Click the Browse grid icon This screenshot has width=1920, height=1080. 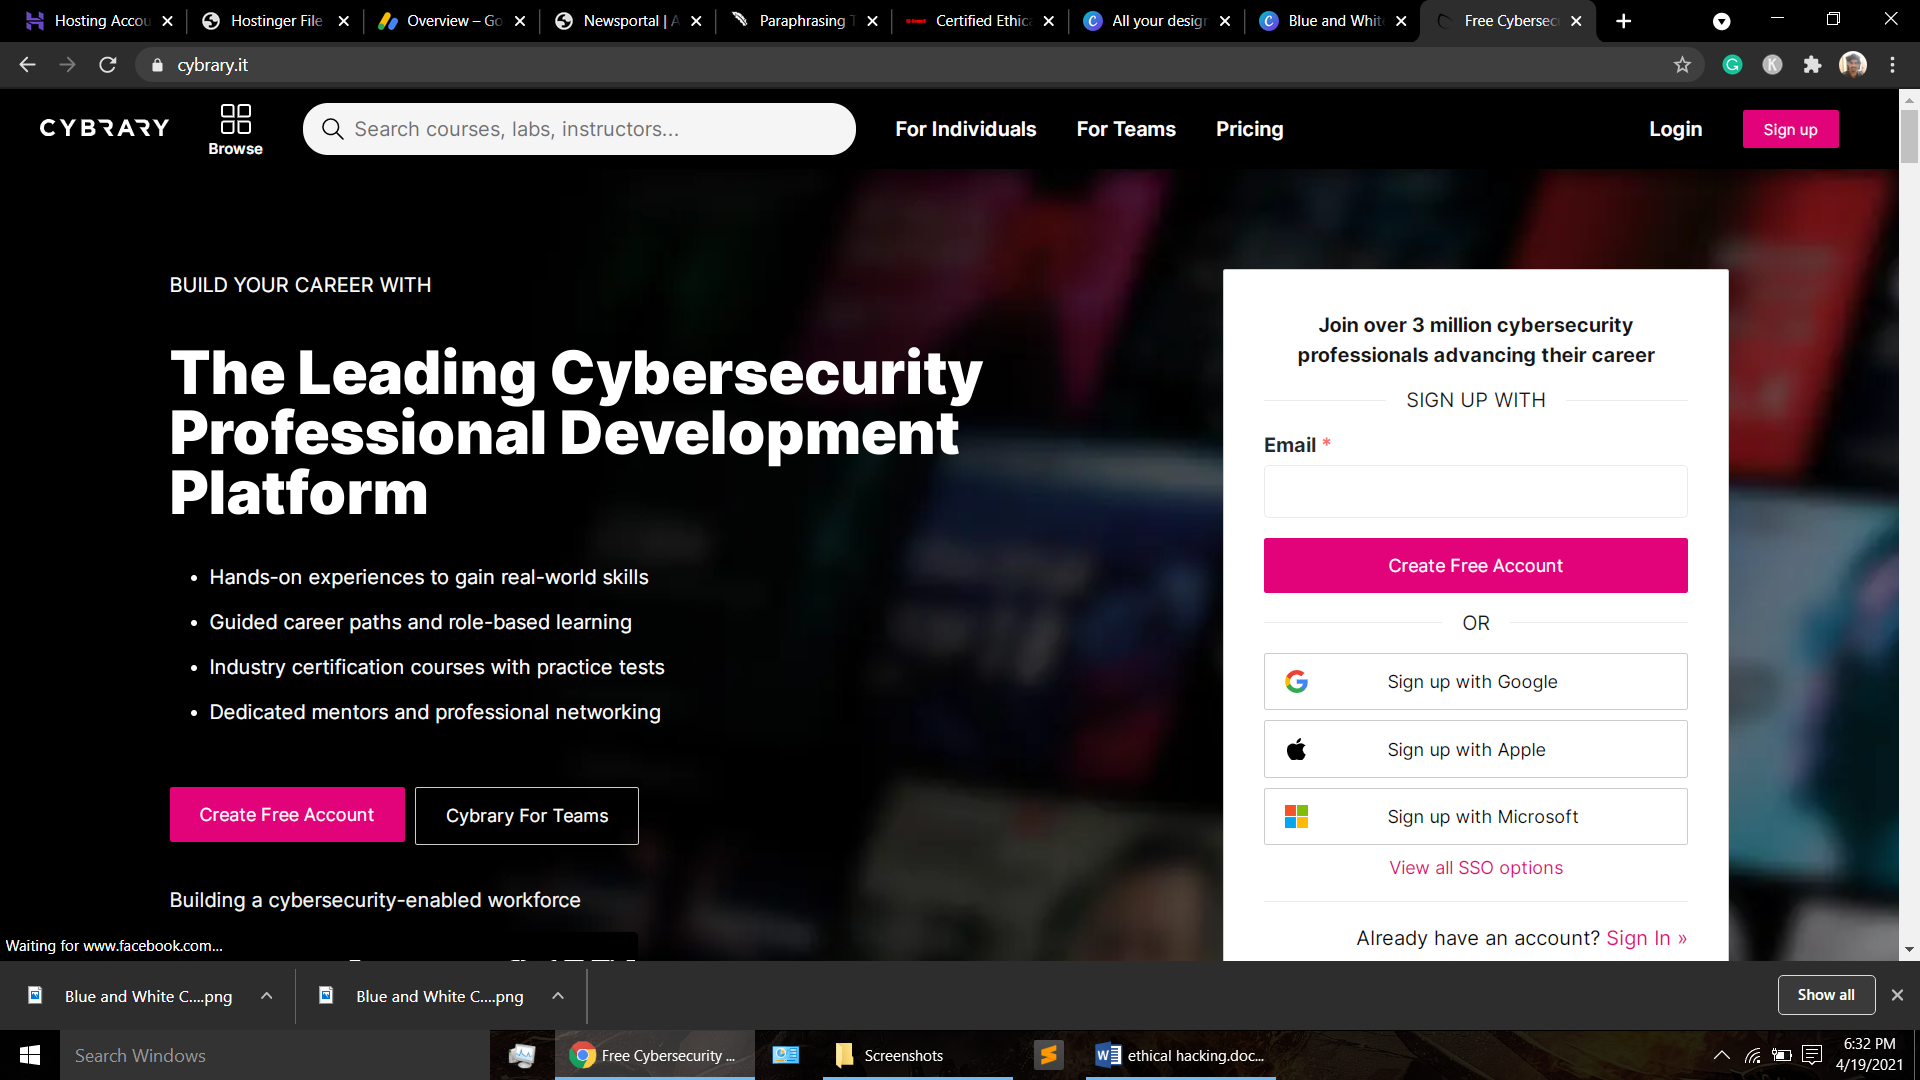point(235,120)
